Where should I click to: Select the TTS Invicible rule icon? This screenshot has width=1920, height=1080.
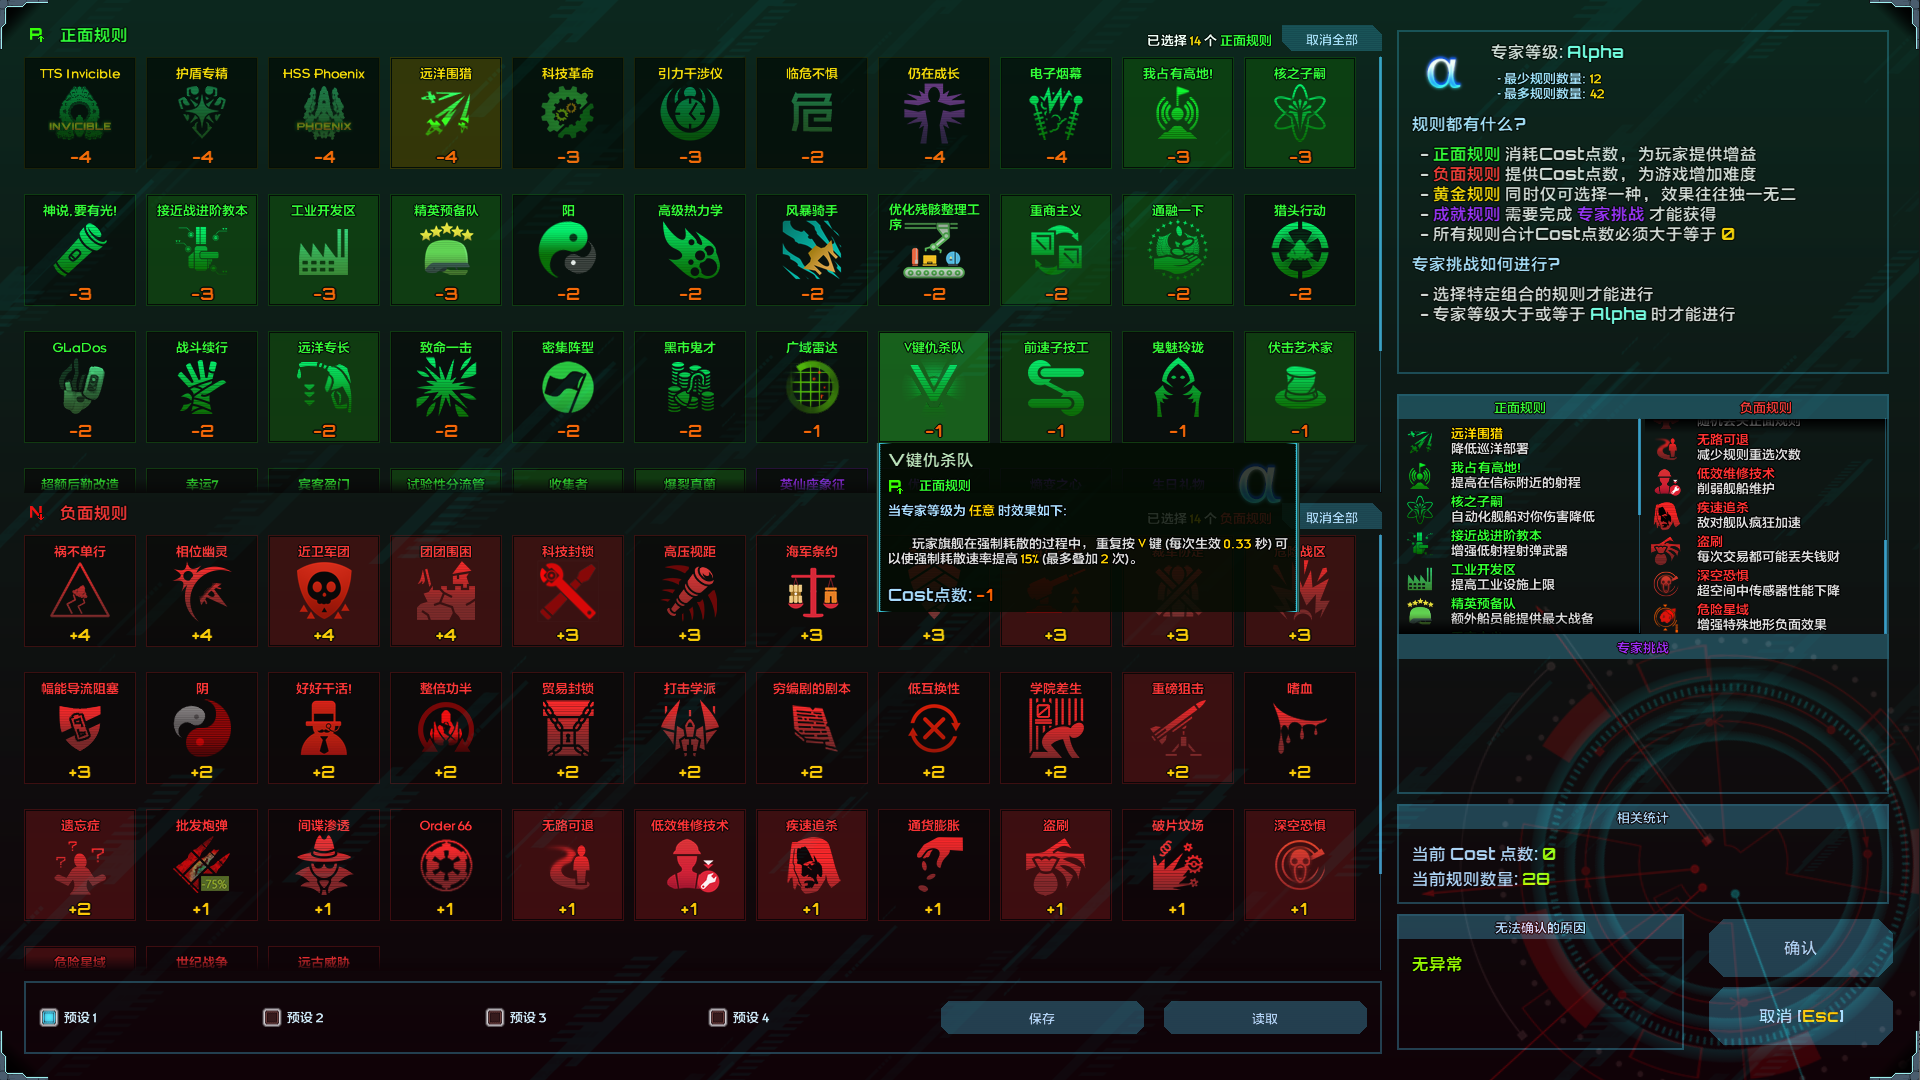[80, 112]
